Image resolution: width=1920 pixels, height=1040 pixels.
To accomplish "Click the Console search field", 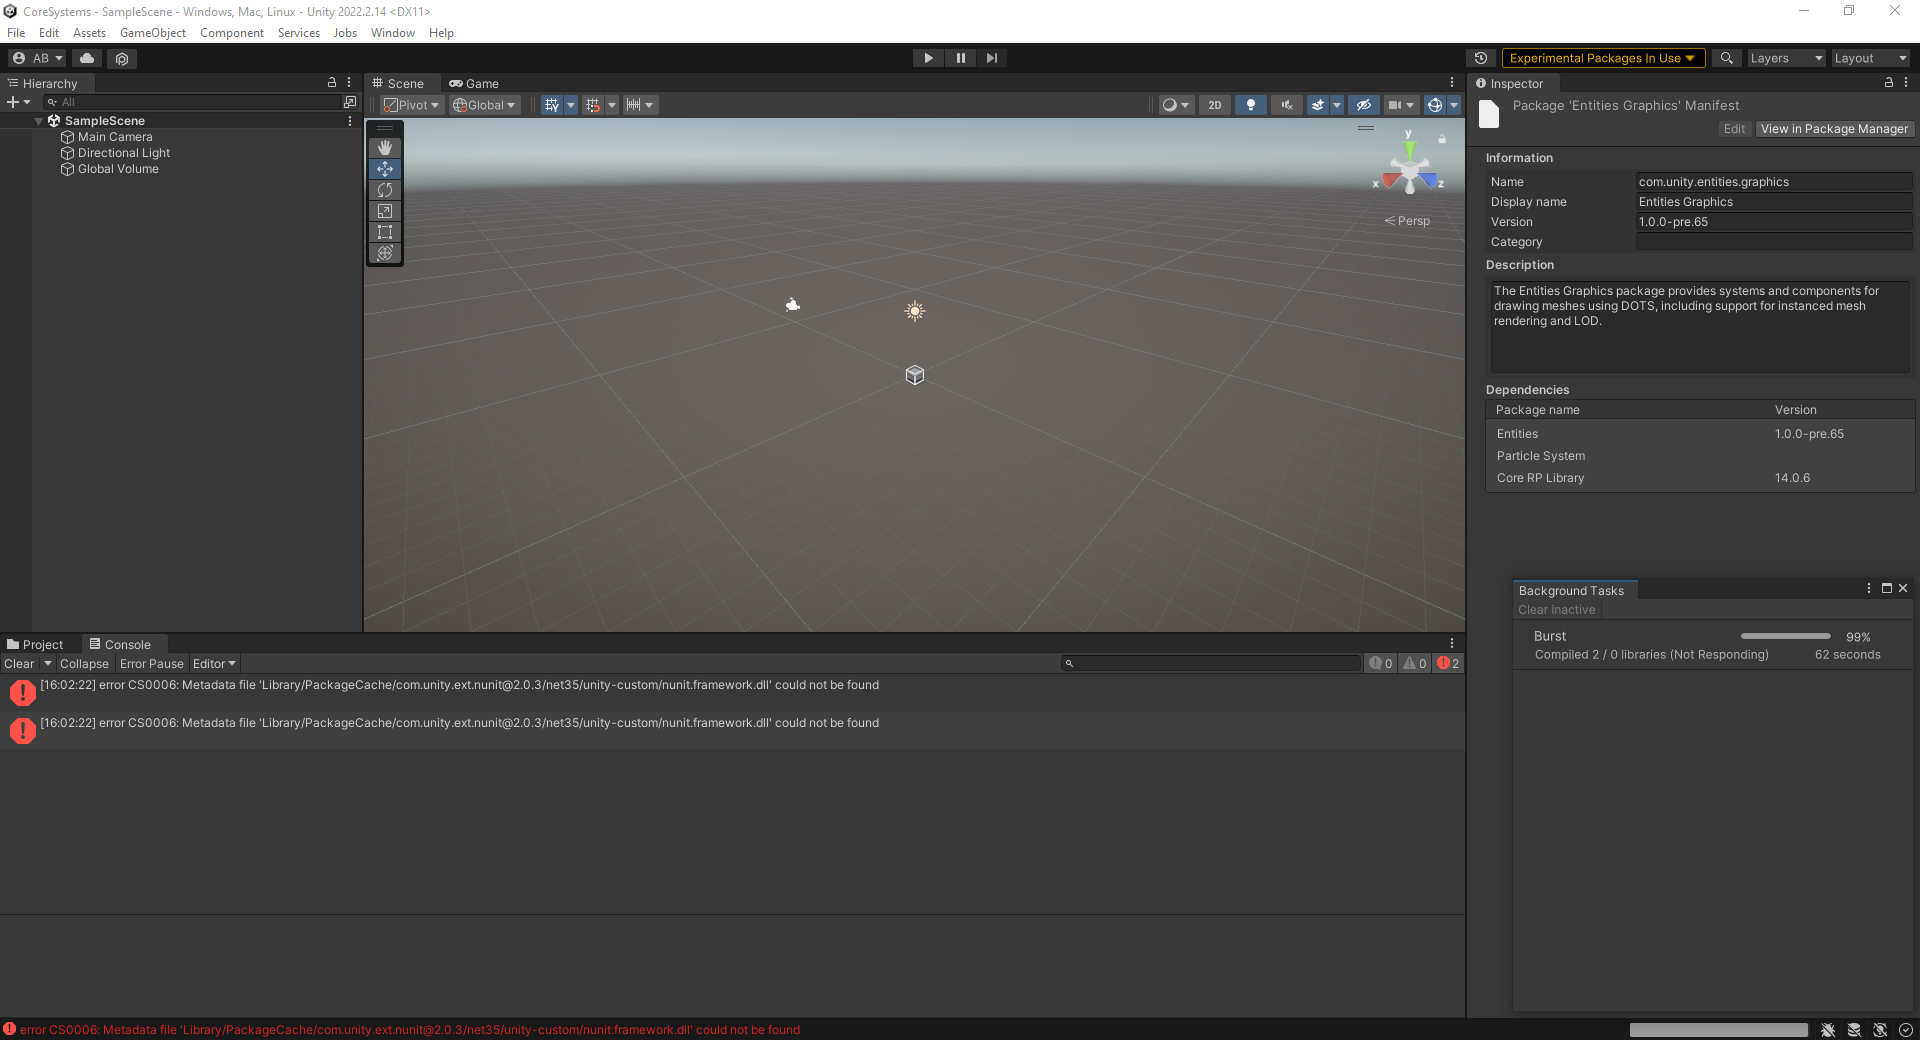I will tap(1211, 663).
